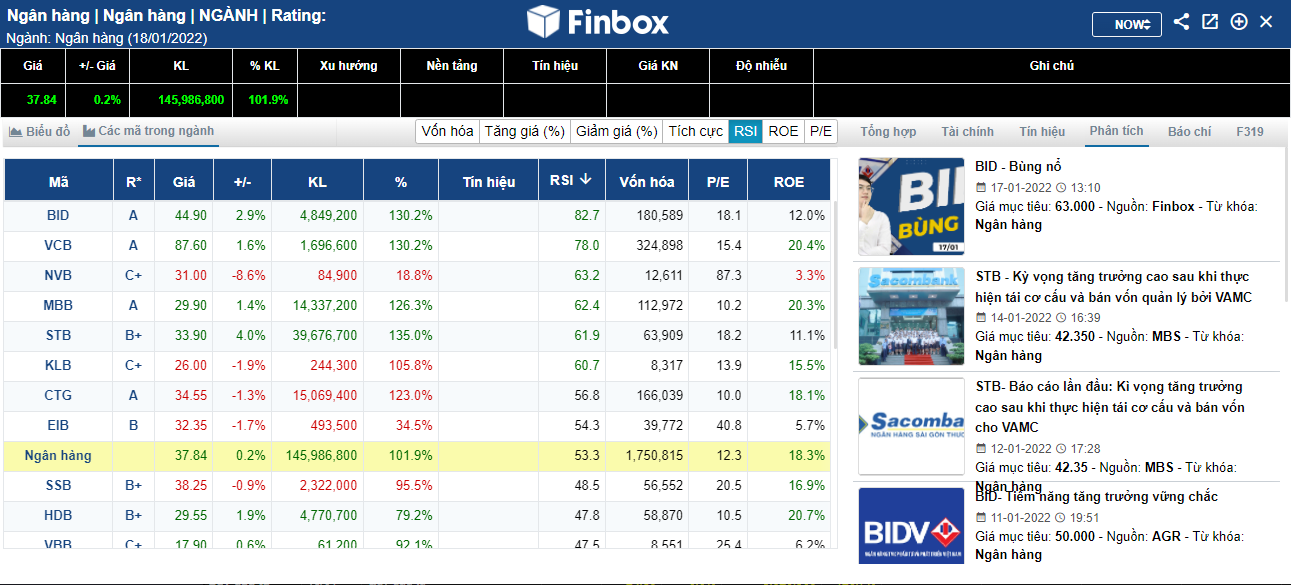Select the P/E filter button

point(821,131)
